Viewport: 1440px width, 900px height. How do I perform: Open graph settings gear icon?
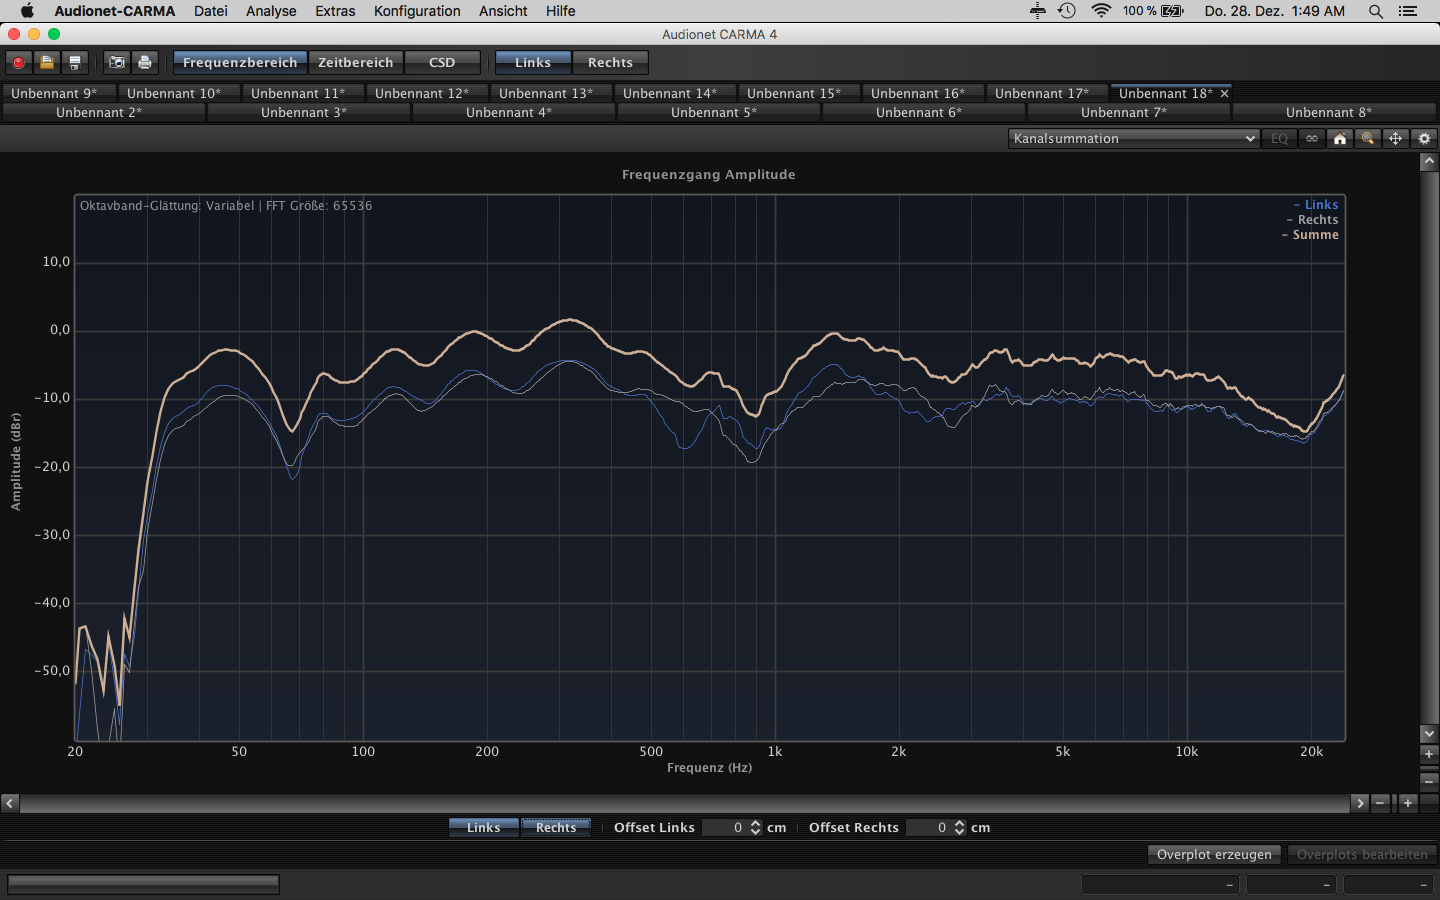(x=1425, y=139)
